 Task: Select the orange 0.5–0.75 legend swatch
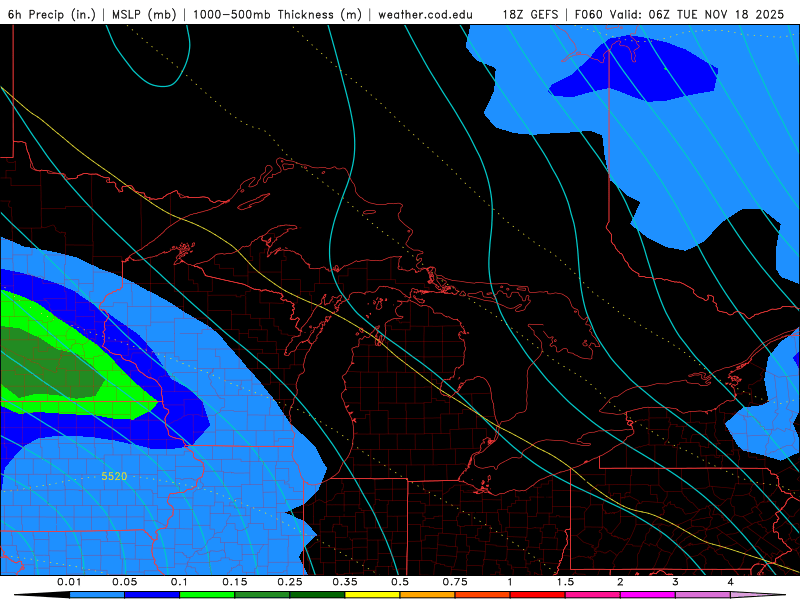[x=428, y=595]
